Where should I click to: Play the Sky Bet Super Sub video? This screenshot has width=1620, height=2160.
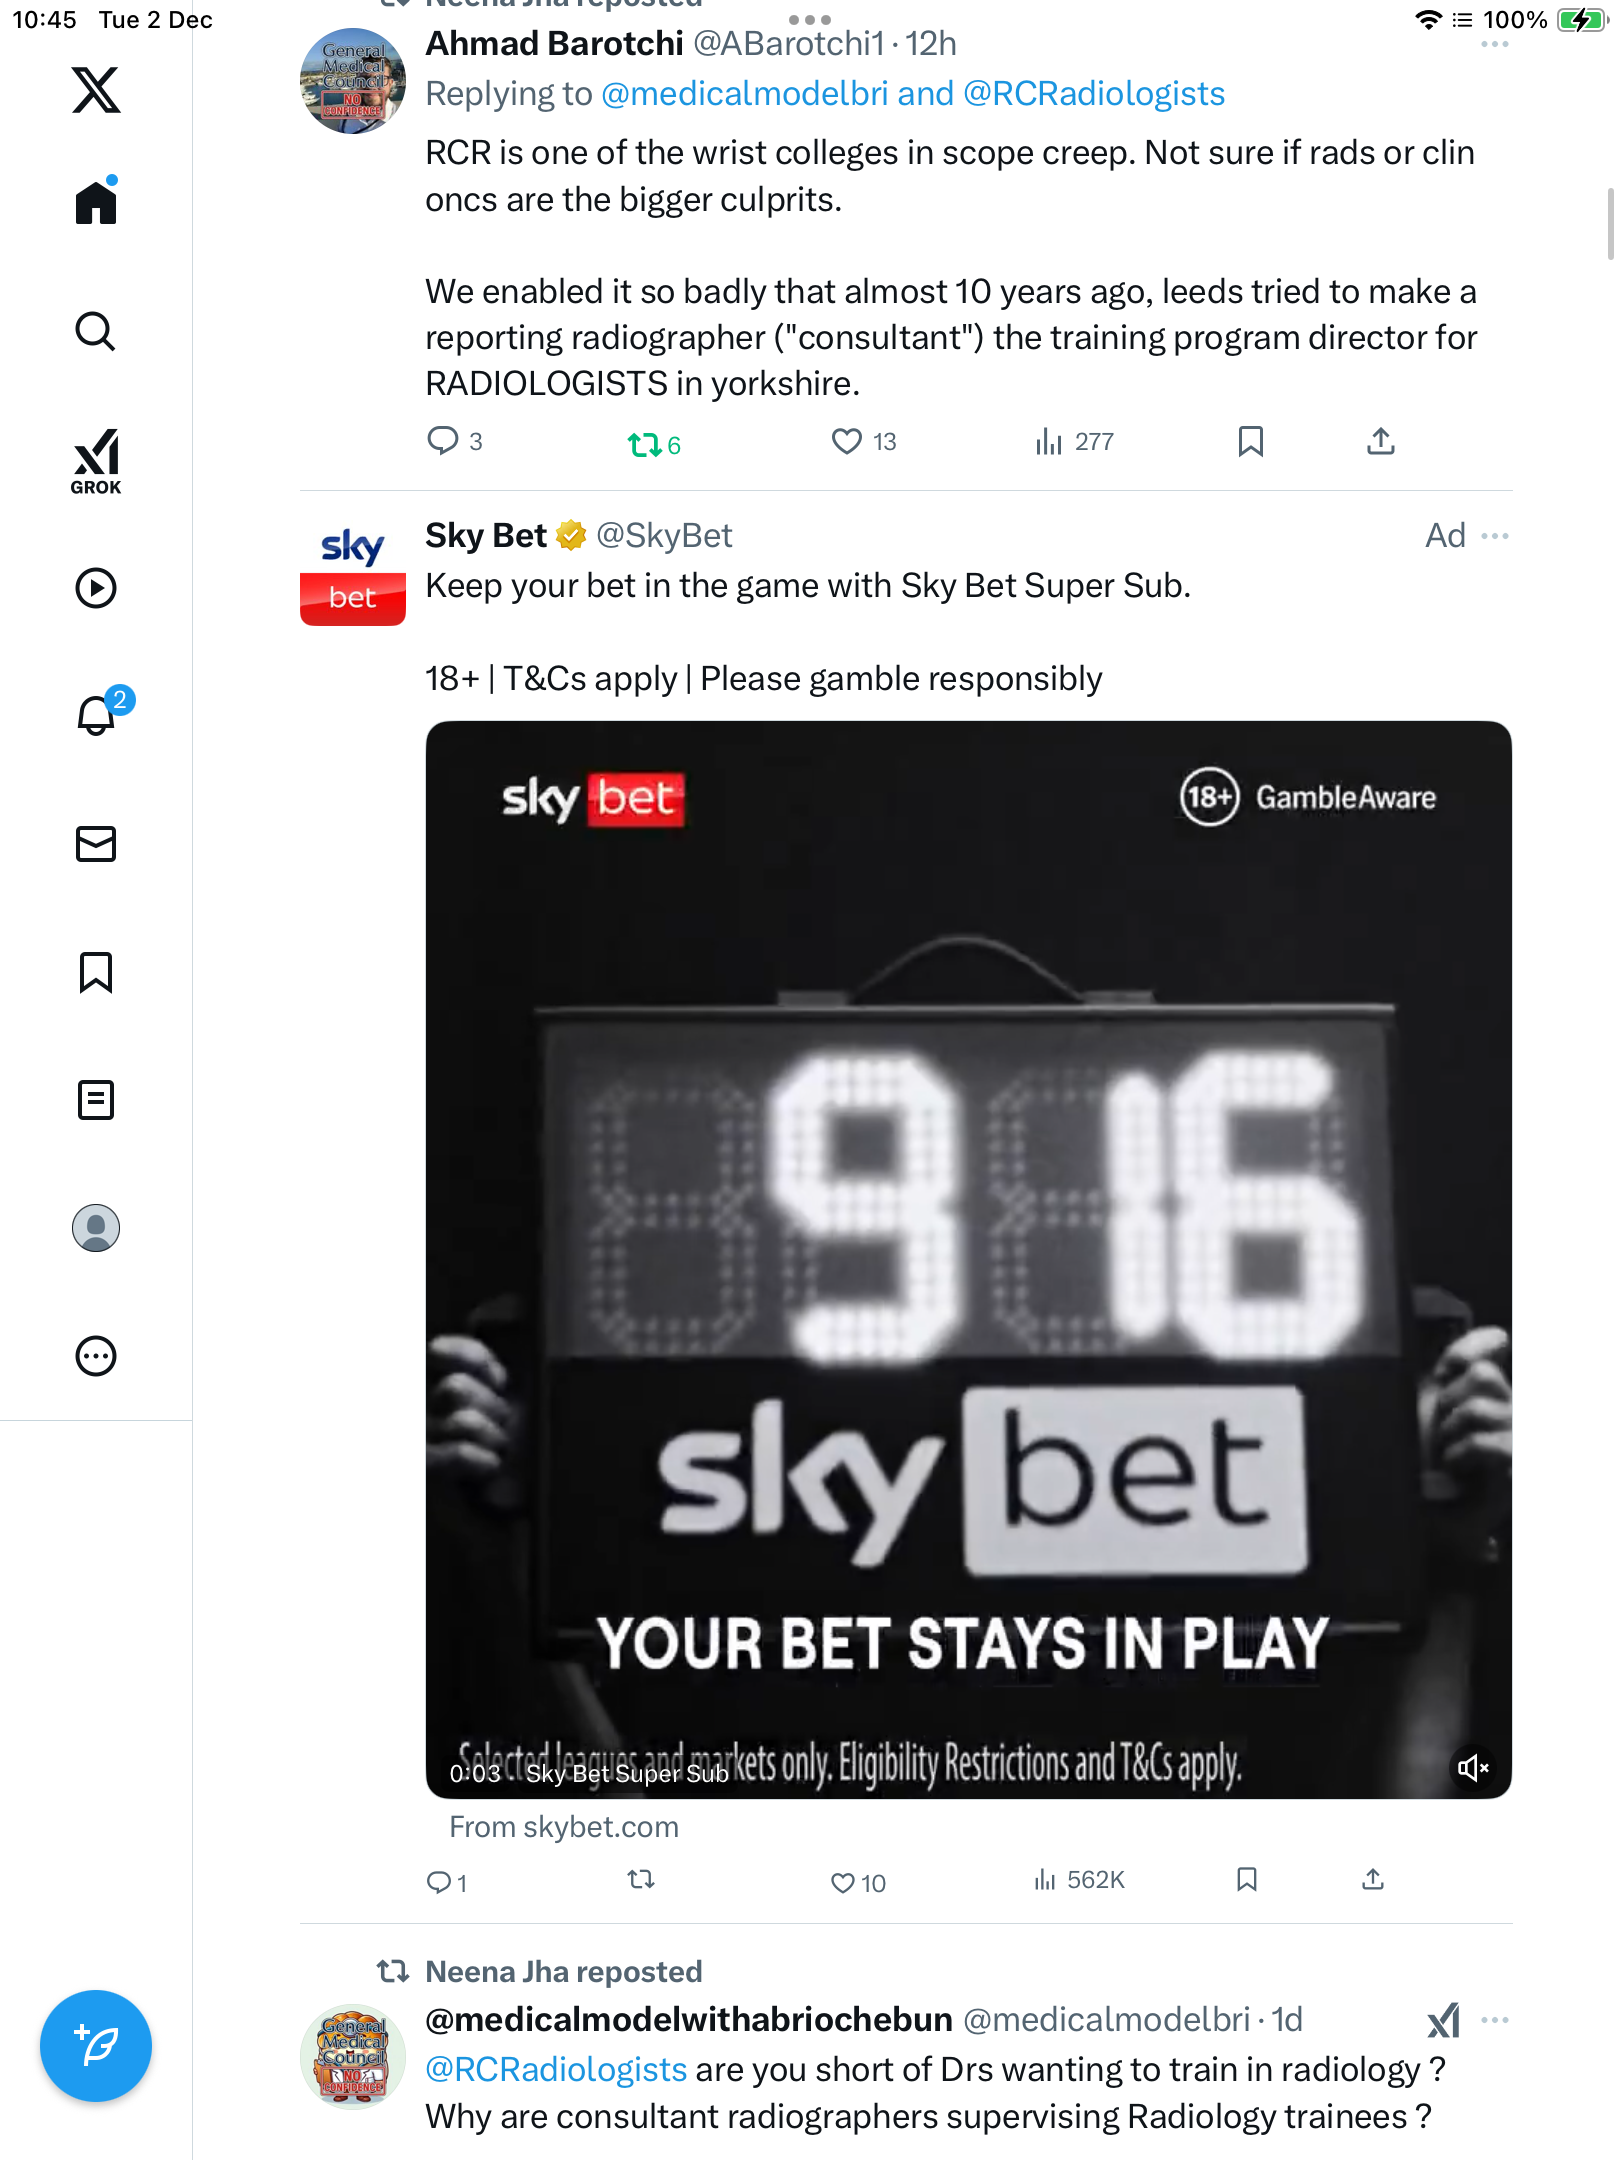pos(968,1260)
